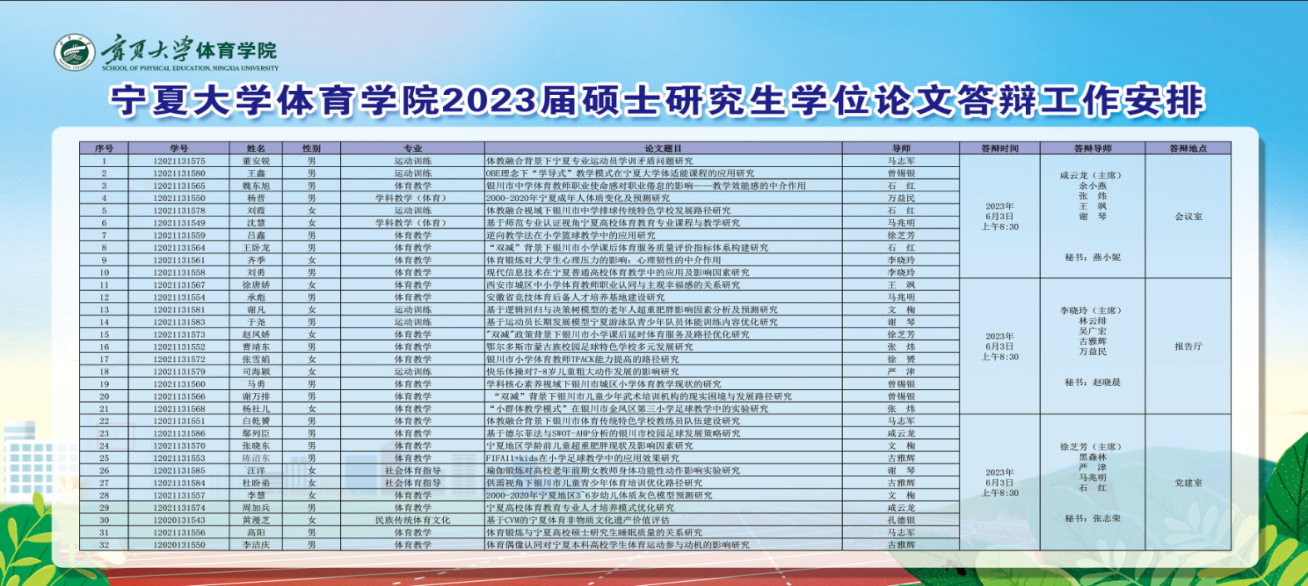Click the 宁夏大学体育学院 logo text
Screen dimensions: 1308x586
[x=190, y=50]
